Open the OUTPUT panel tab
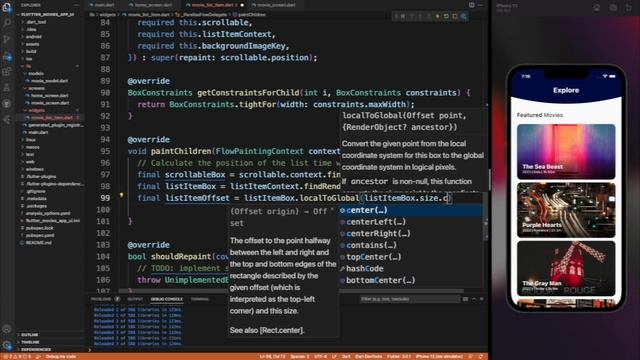640x360 pixels. [135, 299]
